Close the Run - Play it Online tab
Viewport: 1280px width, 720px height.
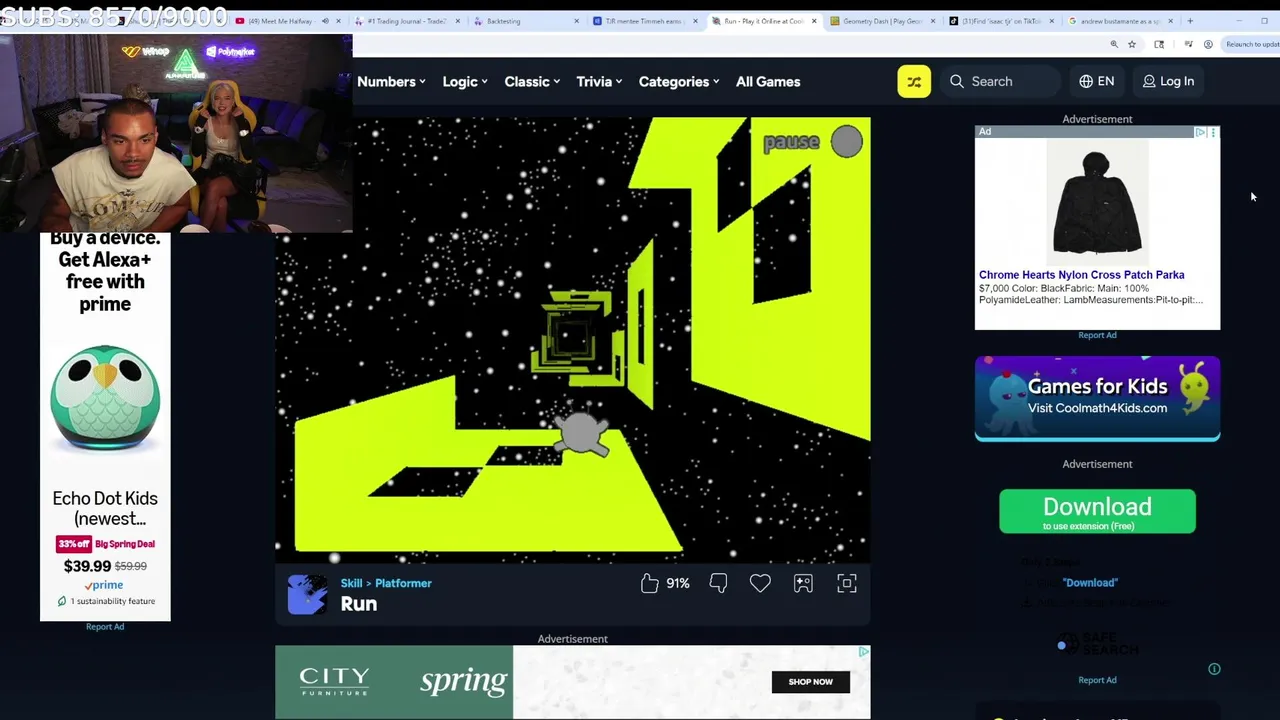[x=814, y=21]
